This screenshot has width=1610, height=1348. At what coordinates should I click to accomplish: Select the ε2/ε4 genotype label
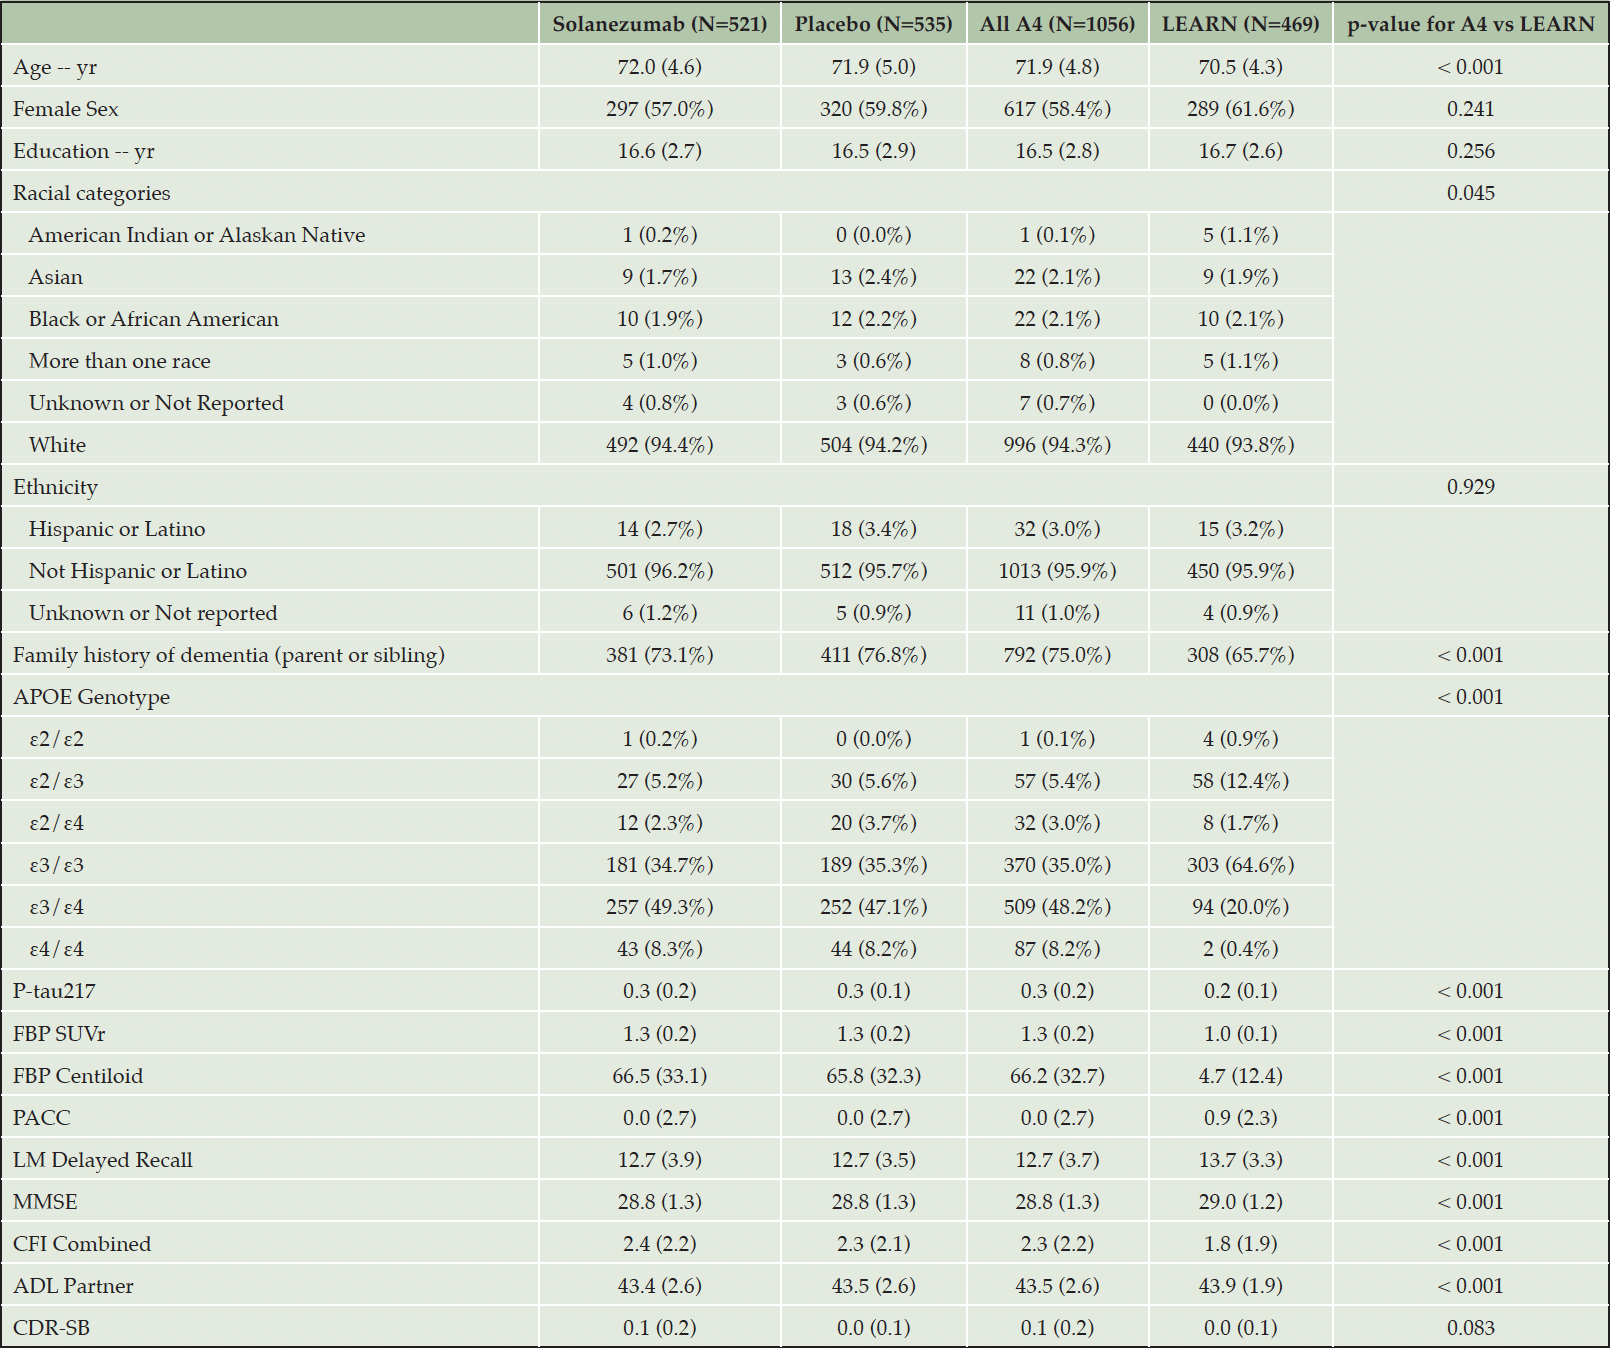[57, 823]
